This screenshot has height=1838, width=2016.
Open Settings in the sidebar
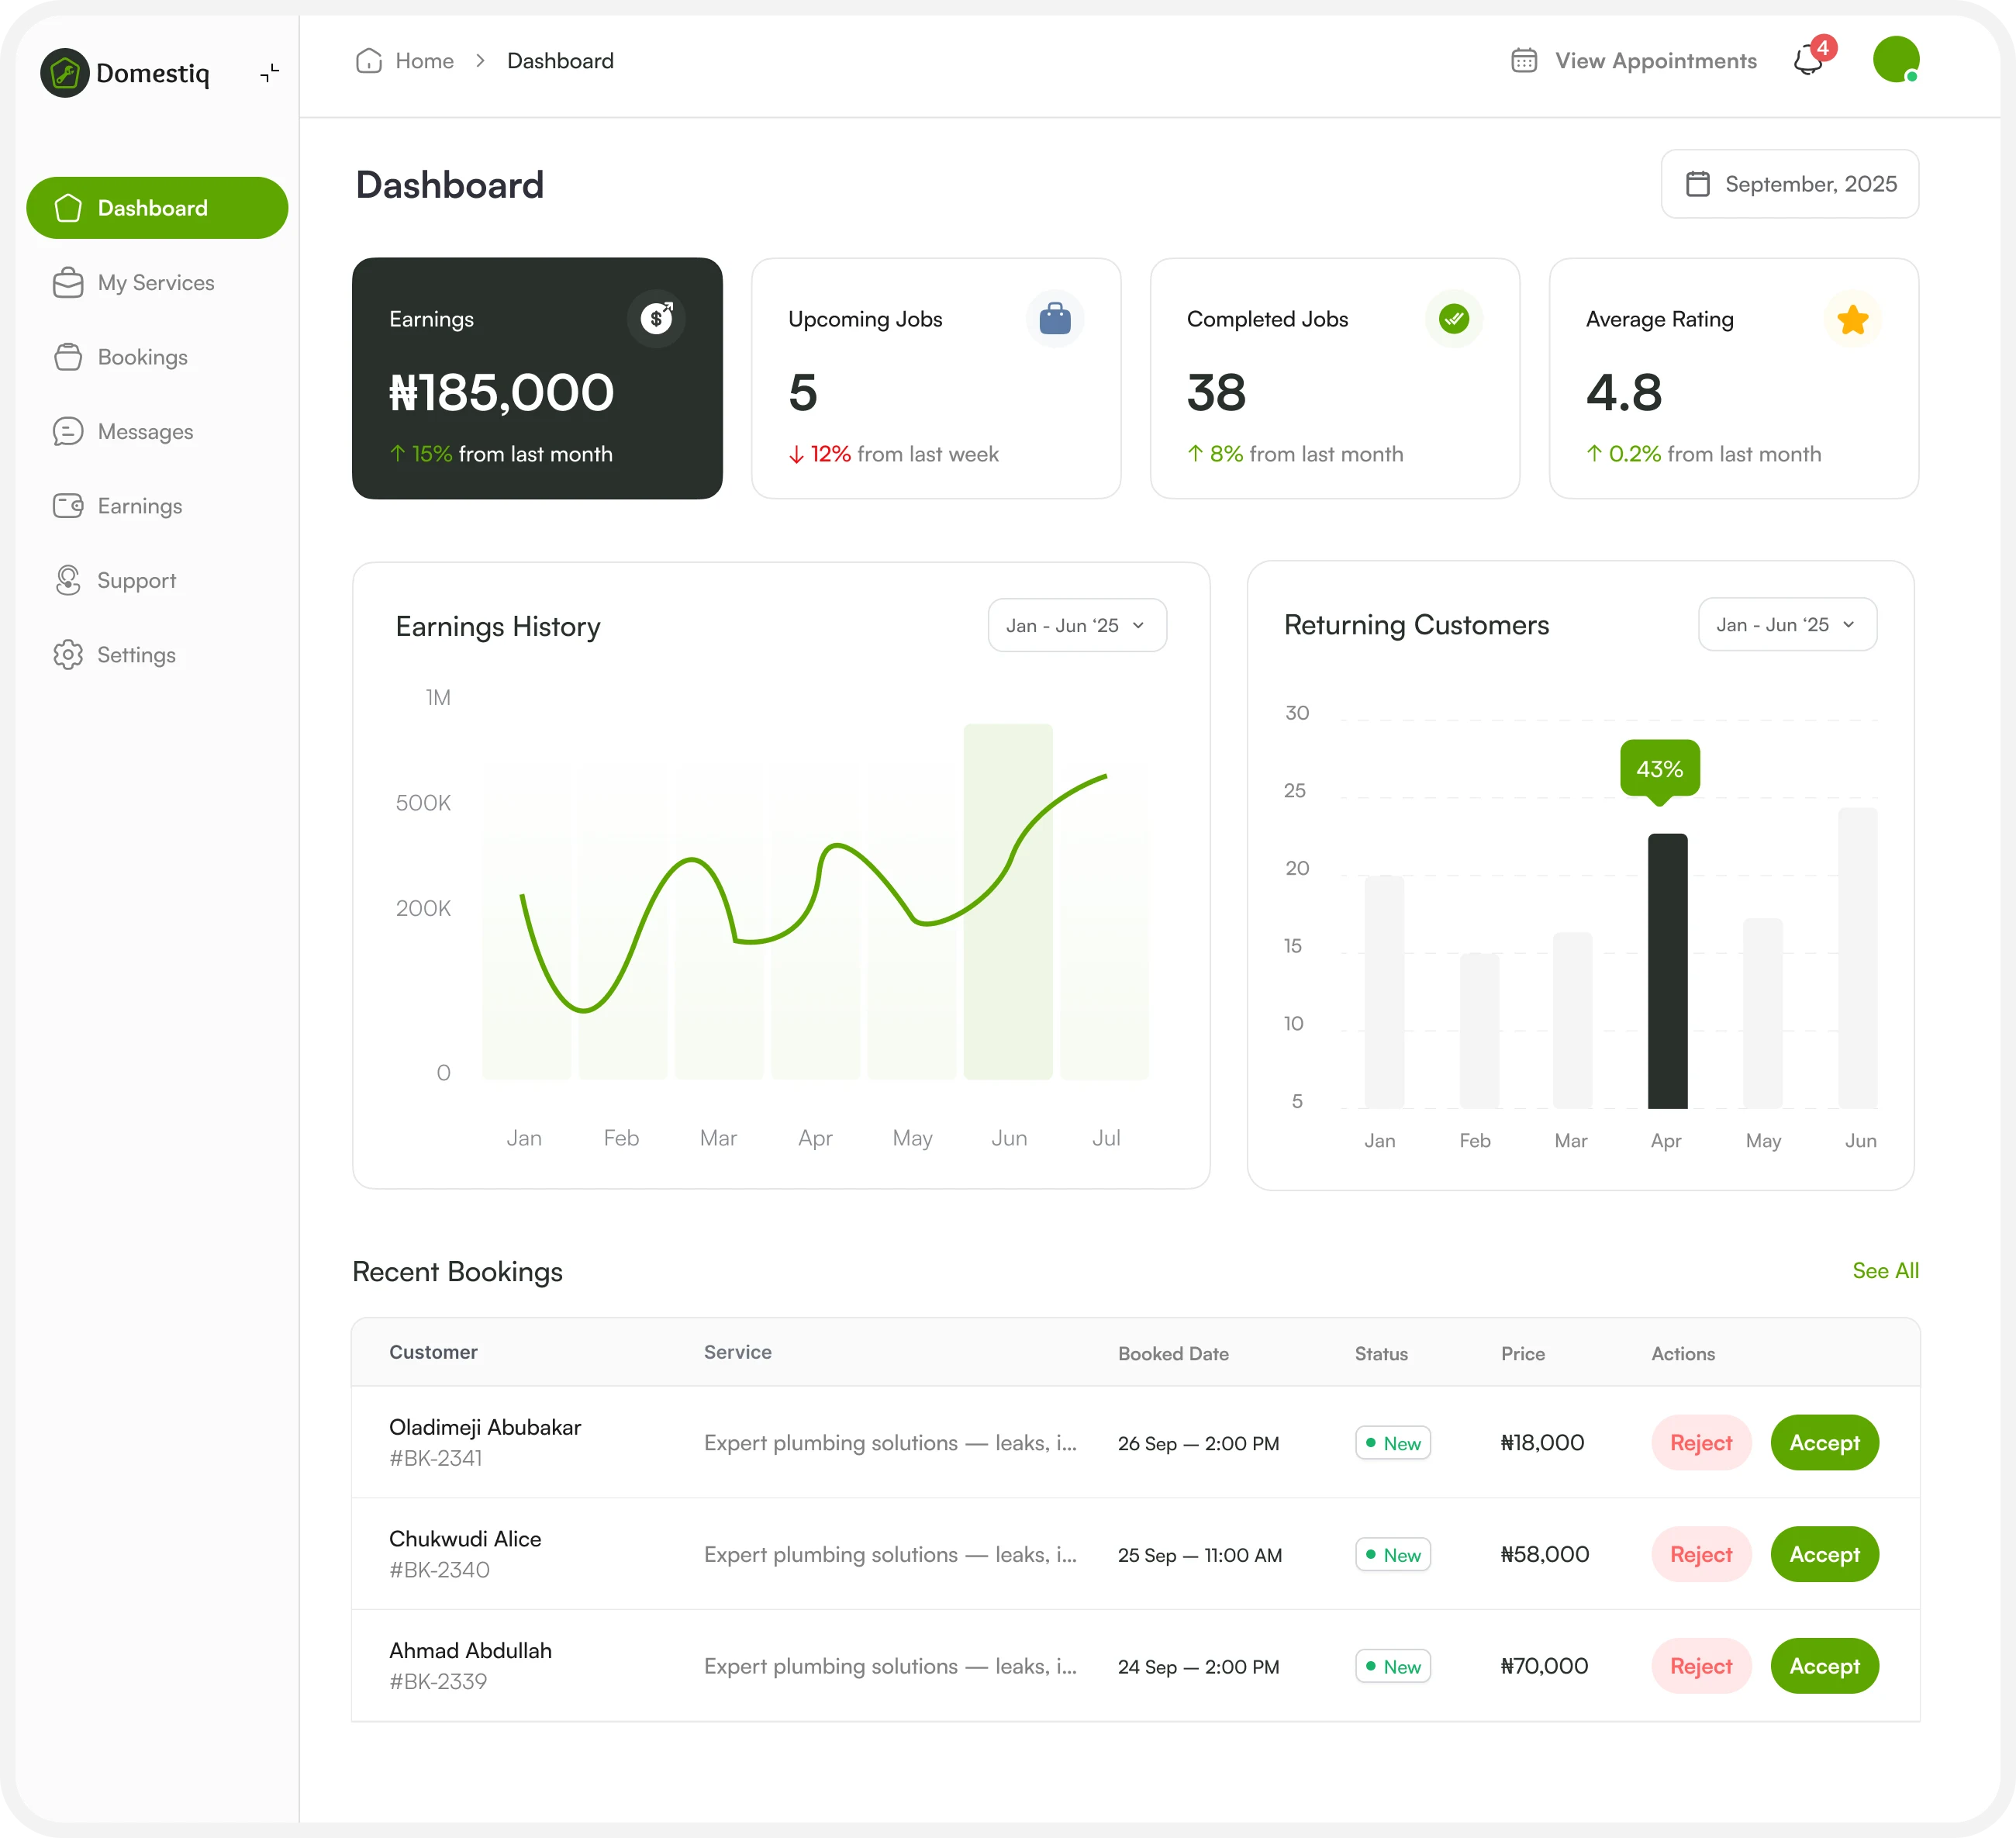point(136,655)
